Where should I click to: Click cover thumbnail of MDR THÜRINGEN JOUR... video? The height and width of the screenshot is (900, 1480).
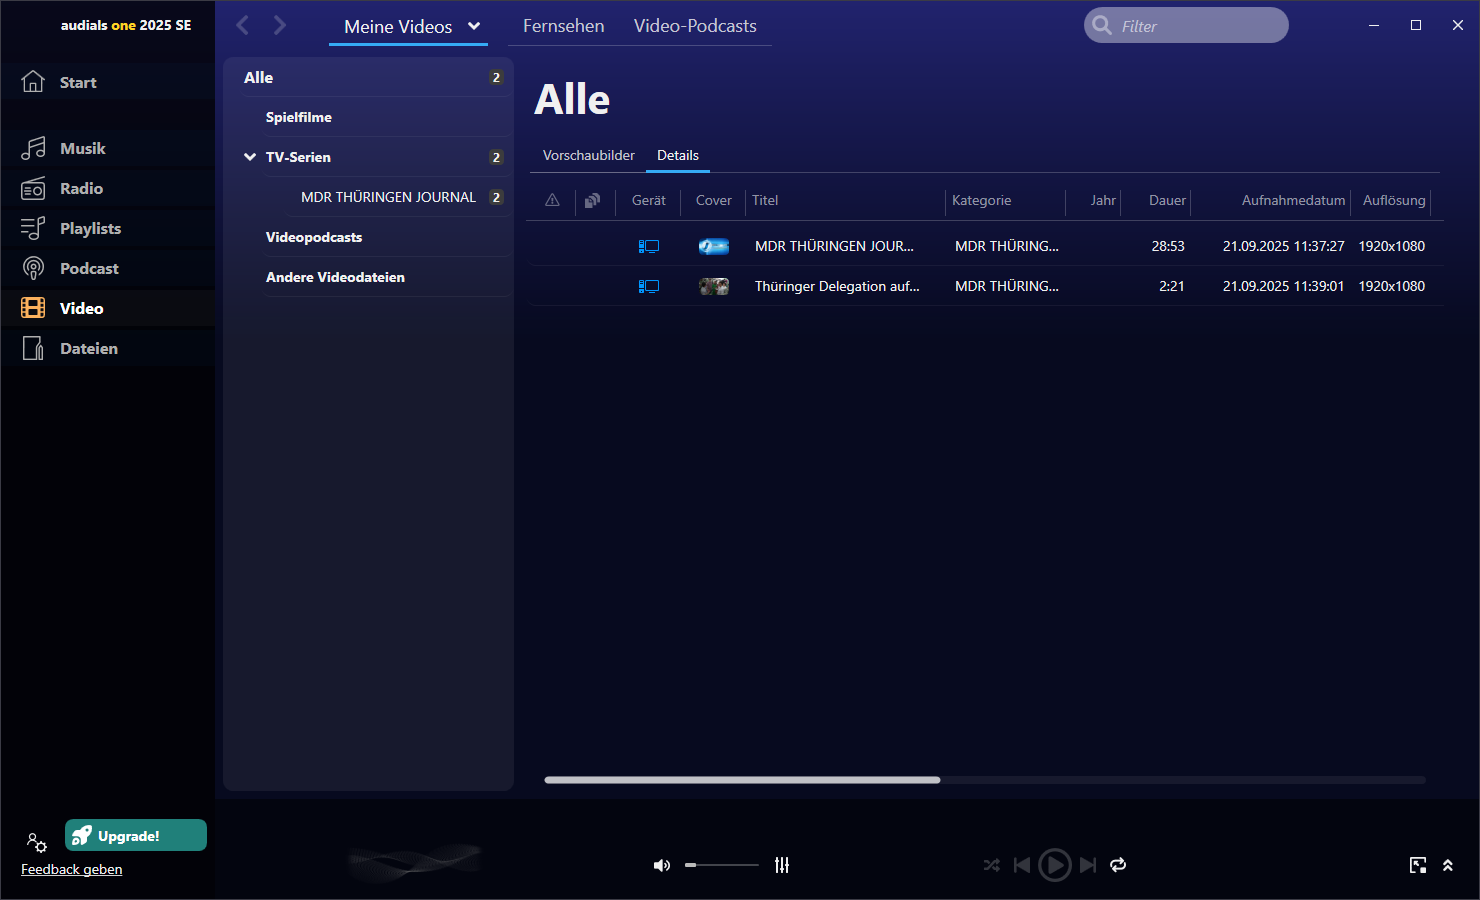coord(714,246)
